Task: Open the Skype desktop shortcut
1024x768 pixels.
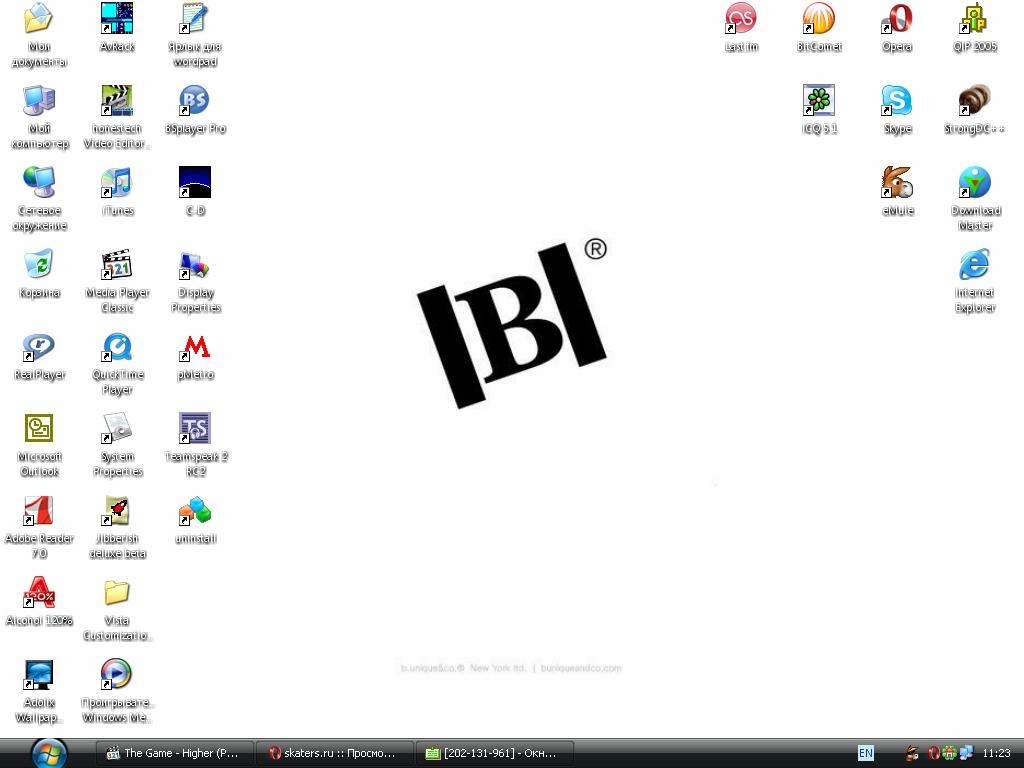Action: pyautogui.click(x=897, y=101)
